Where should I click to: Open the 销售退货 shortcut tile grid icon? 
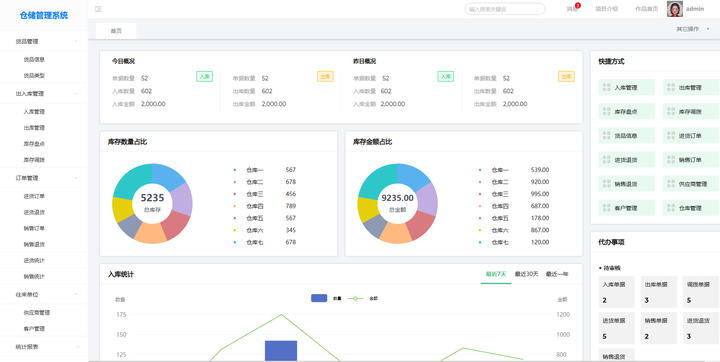[x=606, y=184]
